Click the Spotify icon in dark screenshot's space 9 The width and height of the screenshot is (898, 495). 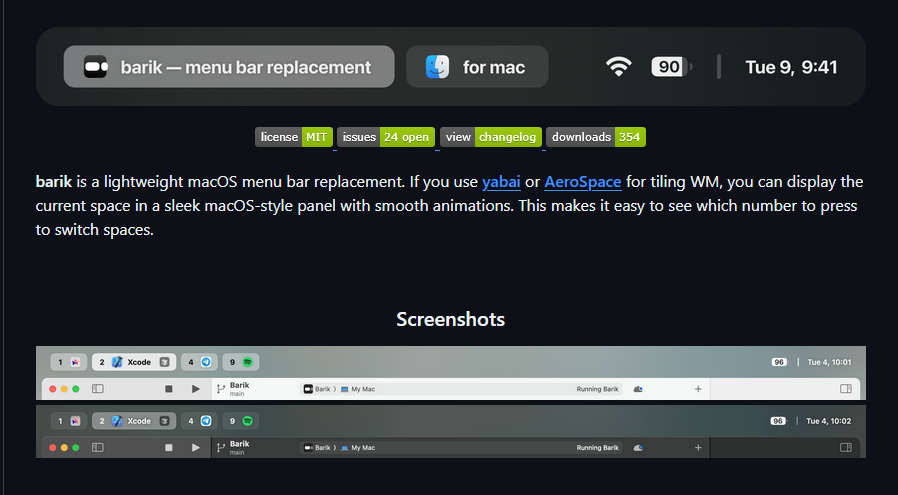[247, 421]
